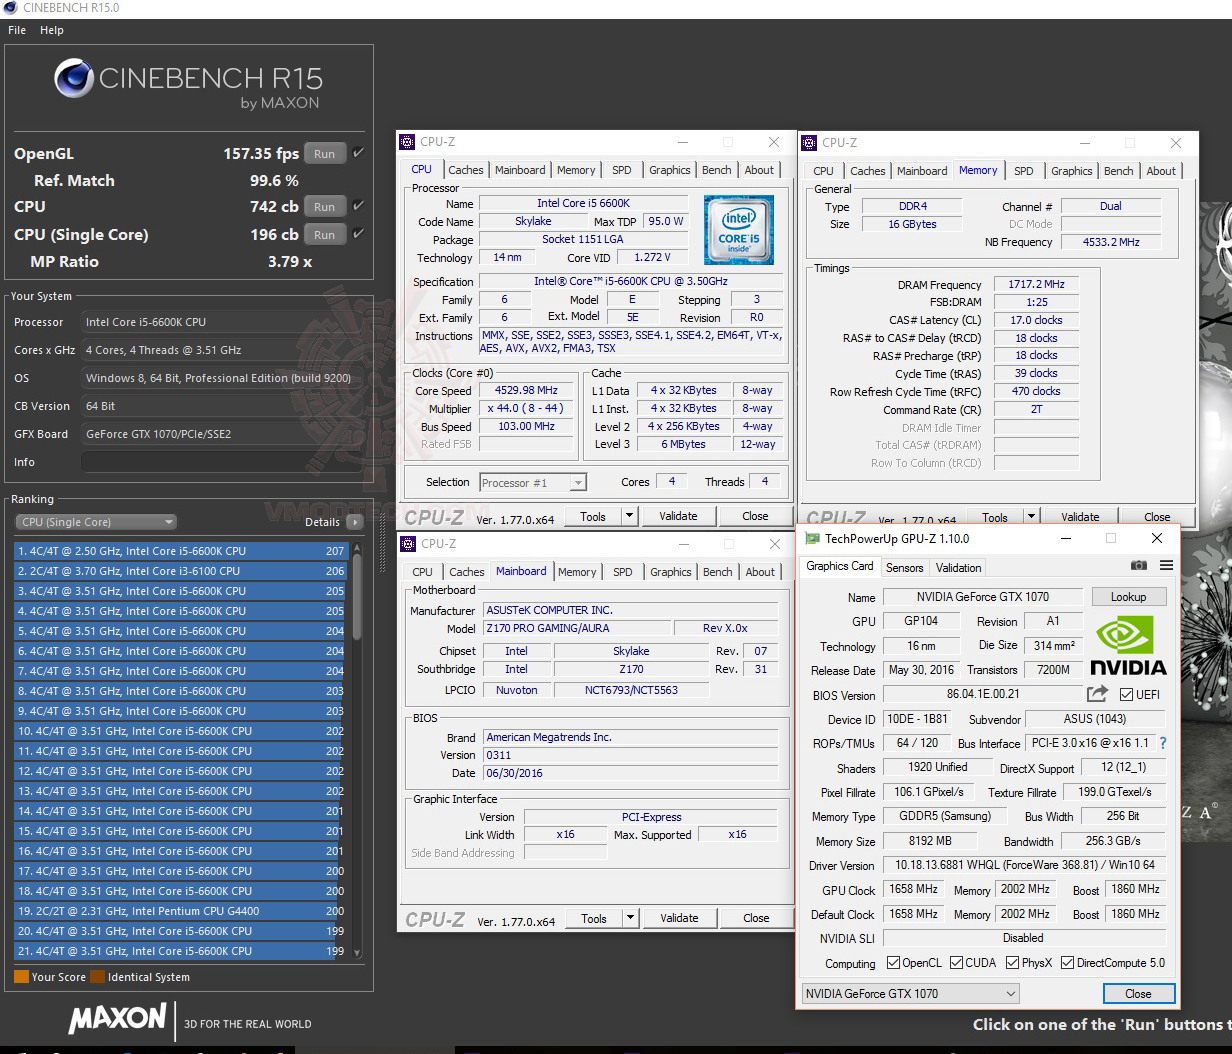Click title bar icon of CPU-Z Memory window
1232x1054 pixels.
[x=811, y=143]
